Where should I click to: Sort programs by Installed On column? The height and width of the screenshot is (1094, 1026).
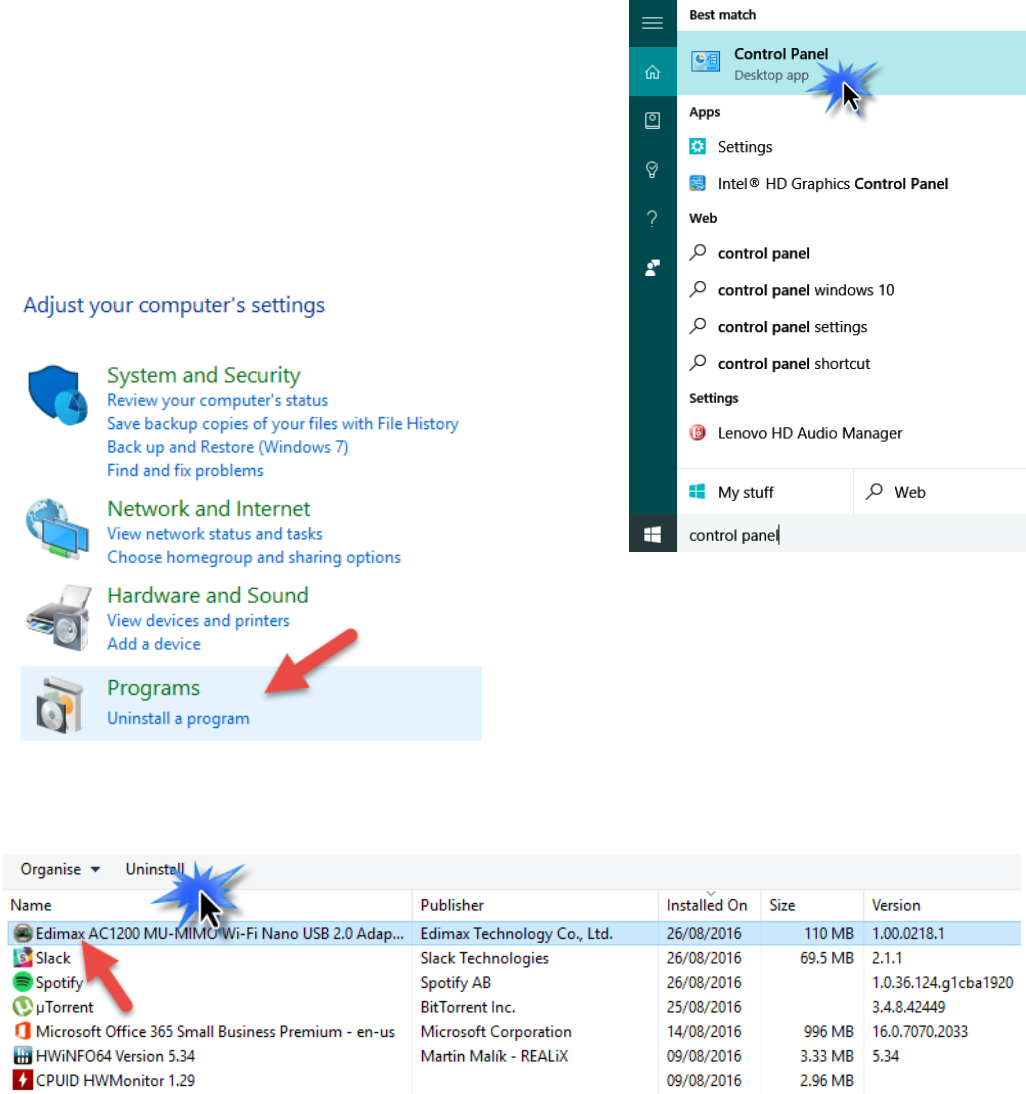(709, 905)
